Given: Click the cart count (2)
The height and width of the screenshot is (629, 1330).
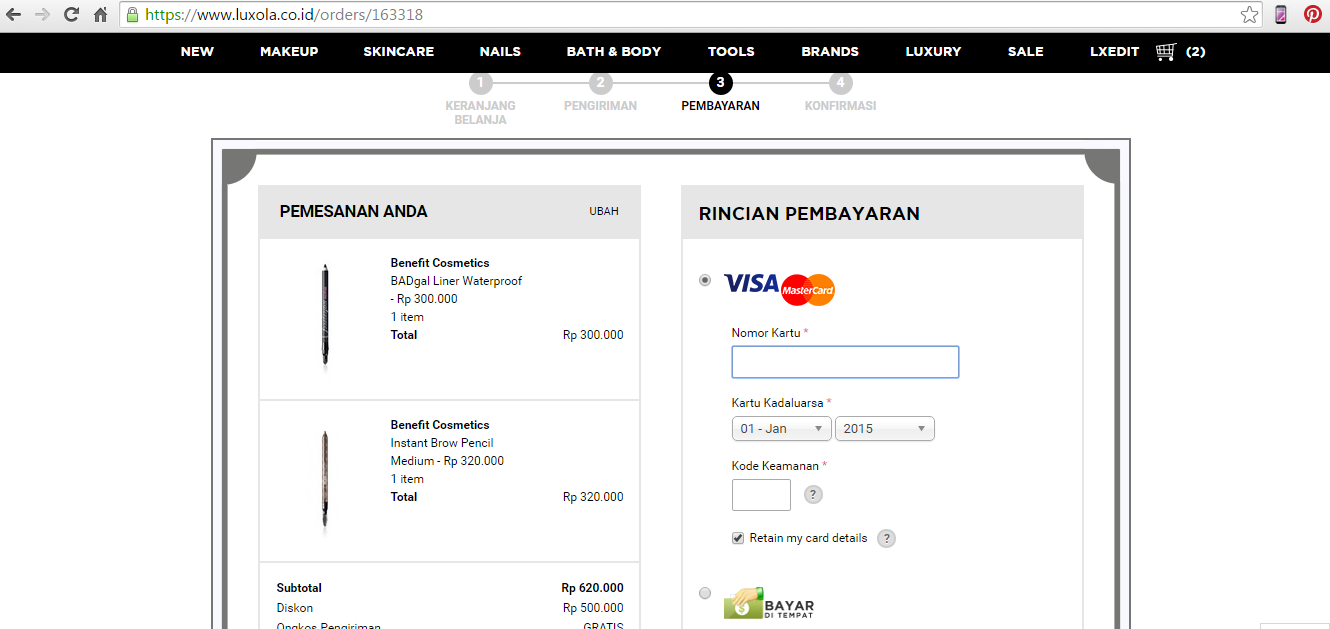Looking at the screenshot, I should [1196, 51].
